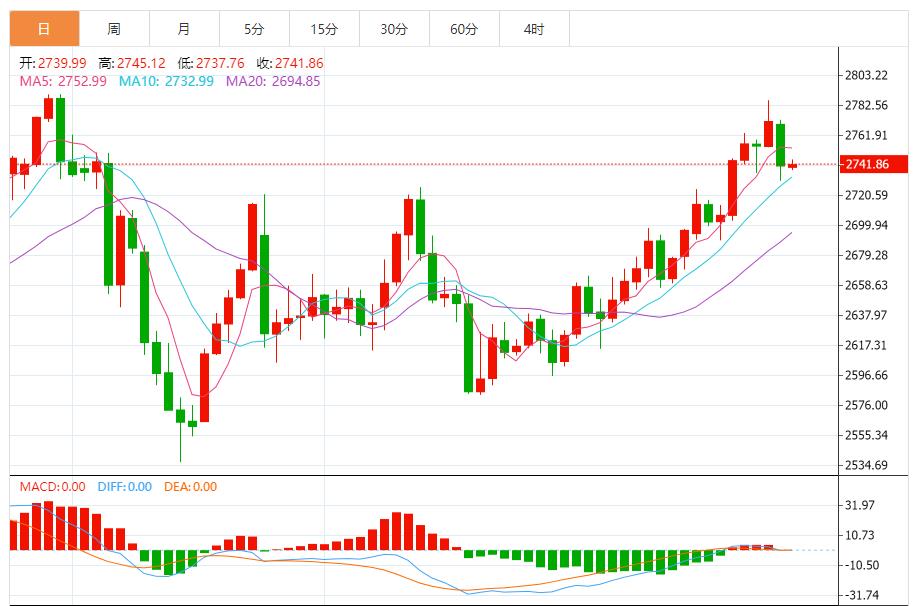
Task: Switch to the 60分 chart tab
Action: point(464,29)
